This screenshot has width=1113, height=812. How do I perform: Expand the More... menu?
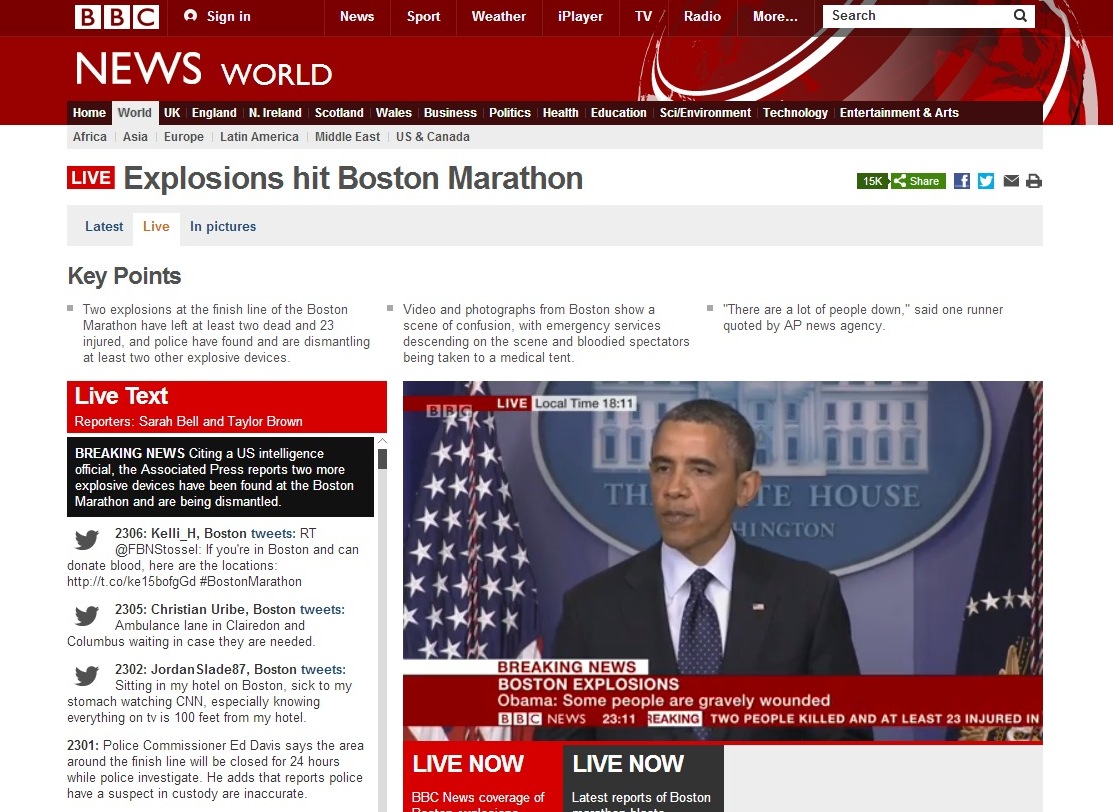click(775, 16)
